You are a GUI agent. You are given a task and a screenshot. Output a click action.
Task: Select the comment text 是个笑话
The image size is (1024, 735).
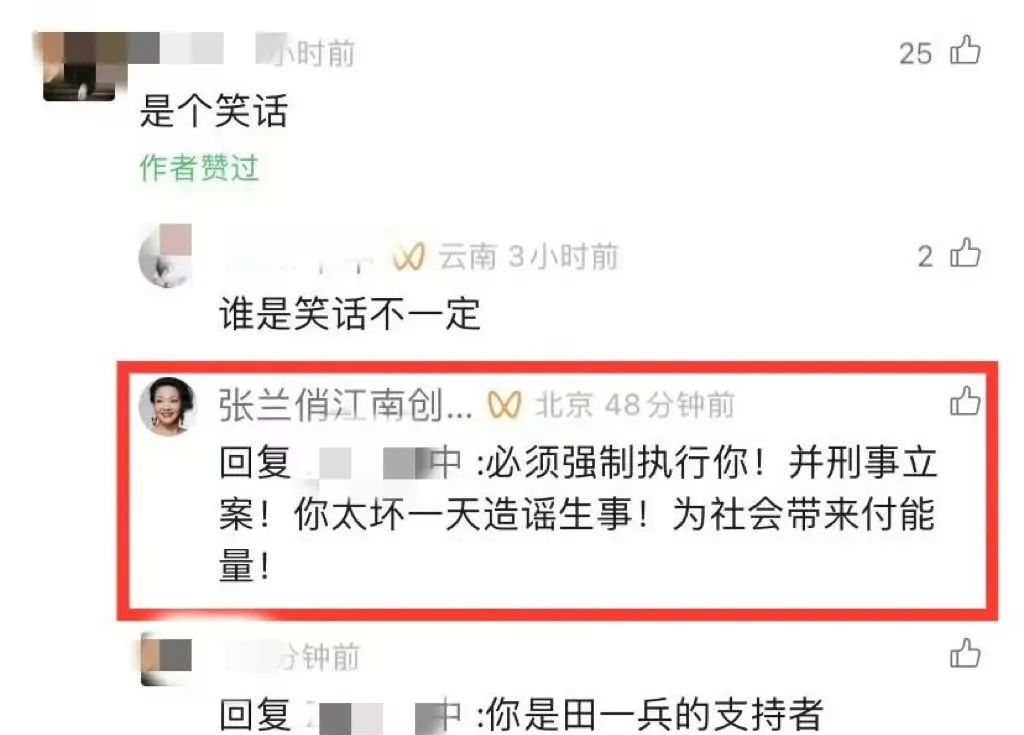pyautogui.click(x=214, y=110)
